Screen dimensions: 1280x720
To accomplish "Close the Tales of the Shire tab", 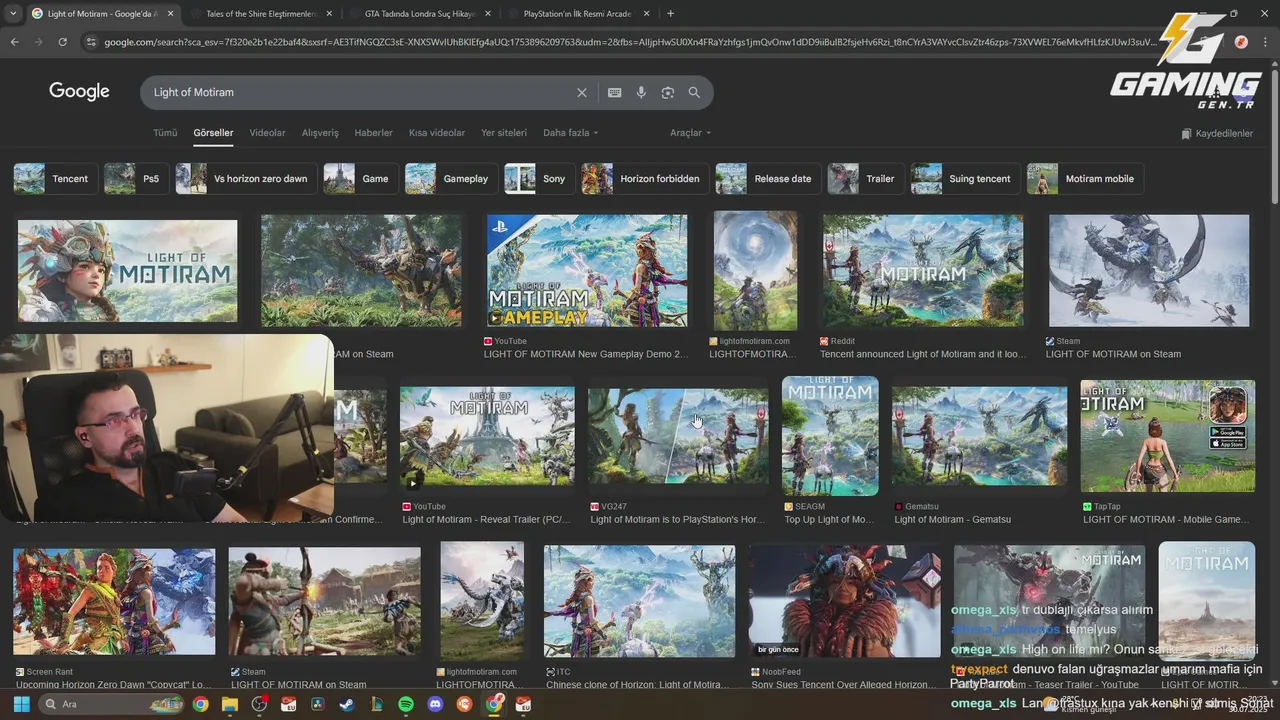I will point(328,14).
